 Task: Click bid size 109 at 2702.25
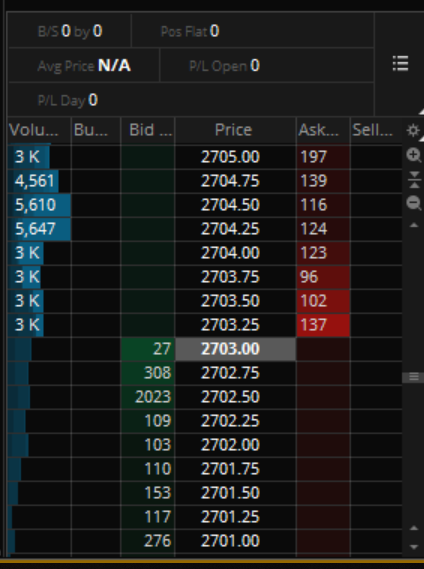(x=148, y=421)
